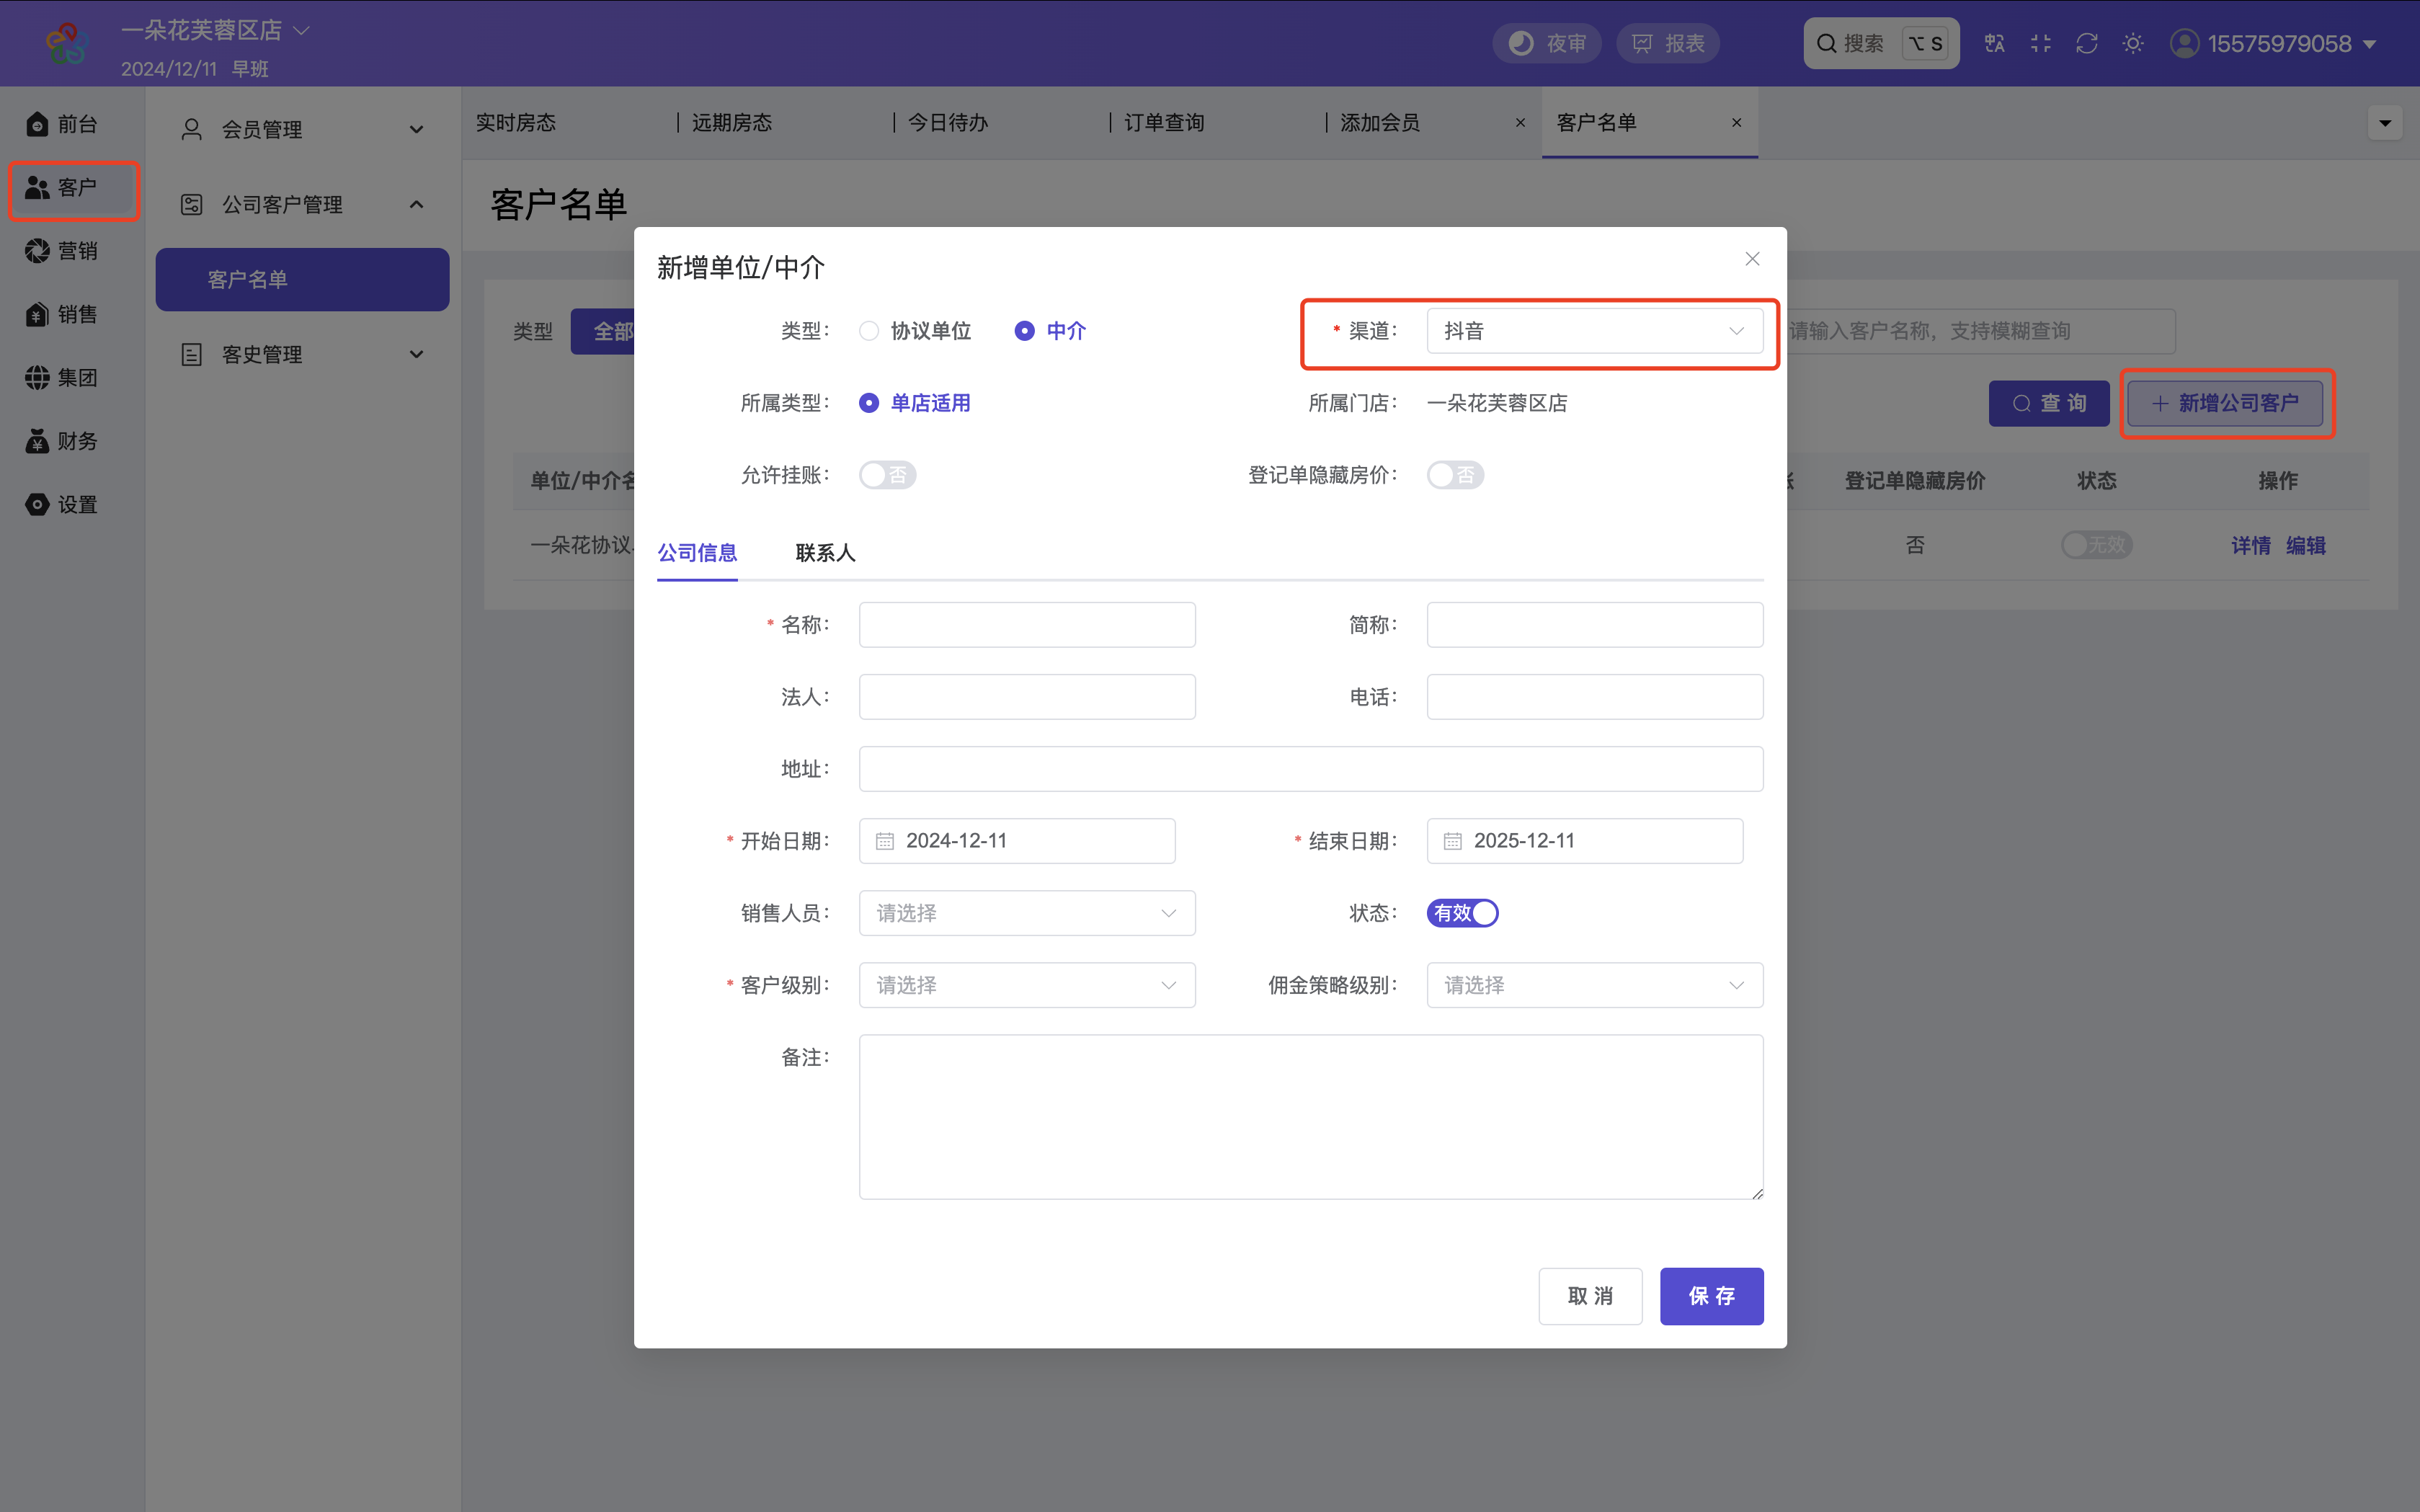This screenshot has height=1512, width=2420.
Task: Open the store switcher 一朵花芙蓉区店
Action: 215,30
